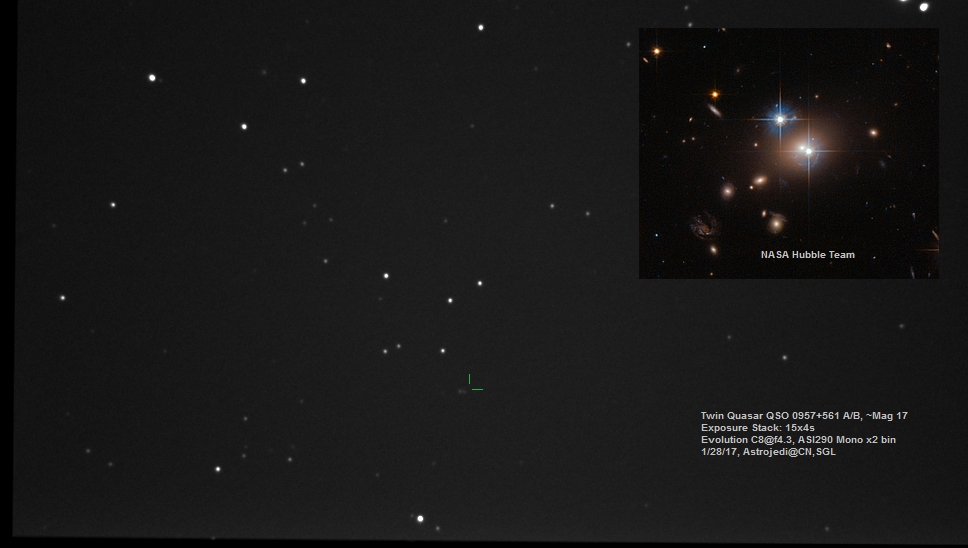Image resolution: width=968 pixels, height=548 pixels.
Task: Click the faint quasar smudge beside the green marker
Action: [x=461, y=391]
